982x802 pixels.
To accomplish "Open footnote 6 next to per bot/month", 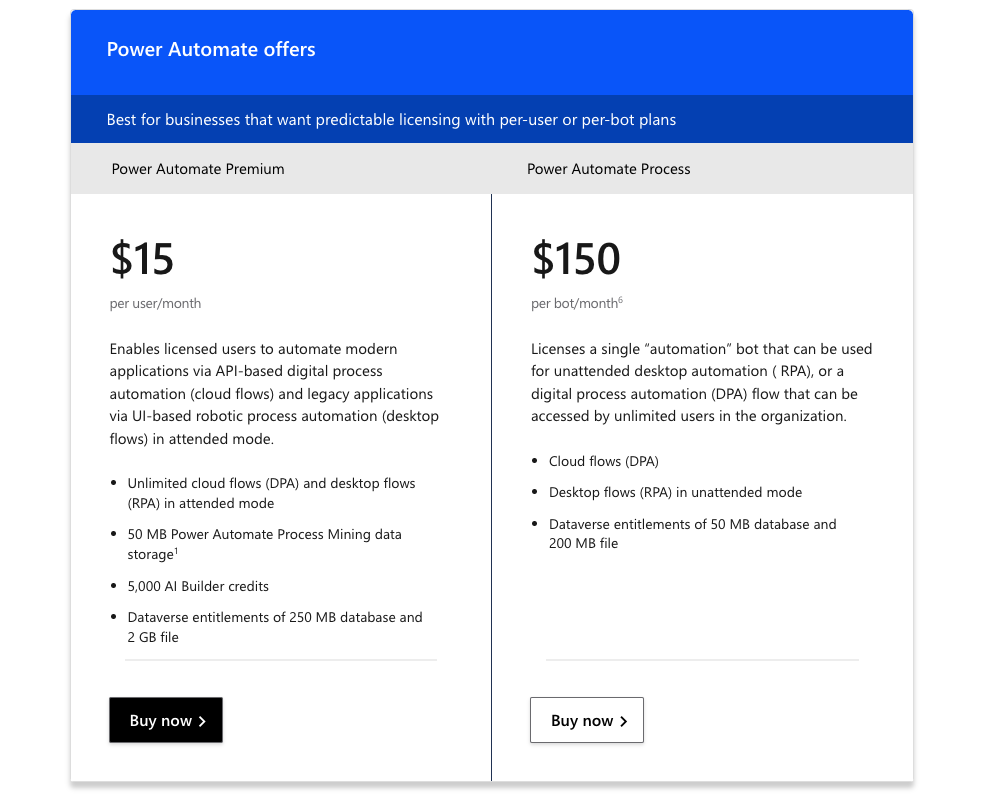I will click(x=620, y=299).
